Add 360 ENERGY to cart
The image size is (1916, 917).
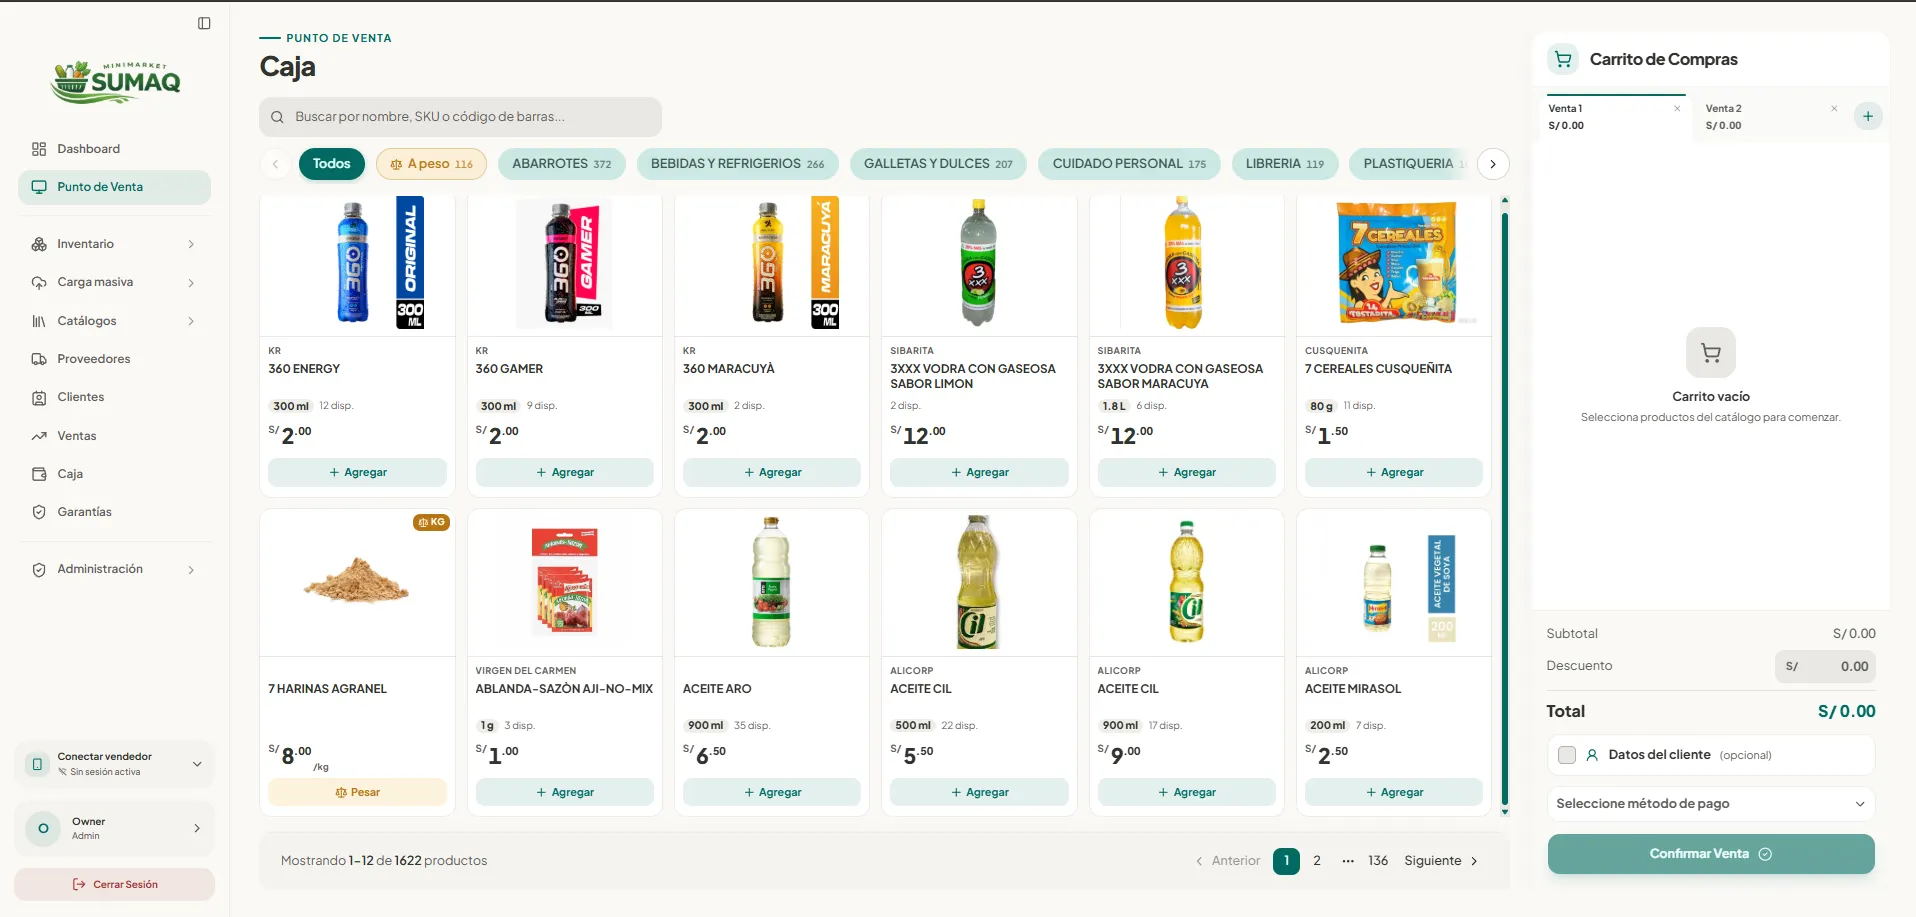357,472
